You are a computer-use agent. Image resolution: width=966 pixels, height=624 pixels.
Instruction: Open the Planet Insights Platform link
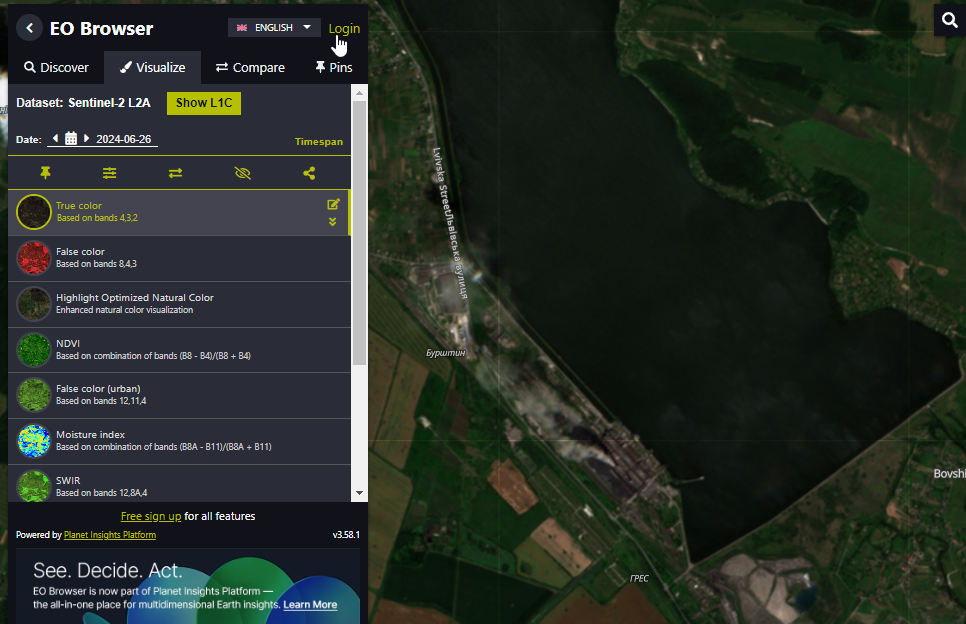coord(110,535)
